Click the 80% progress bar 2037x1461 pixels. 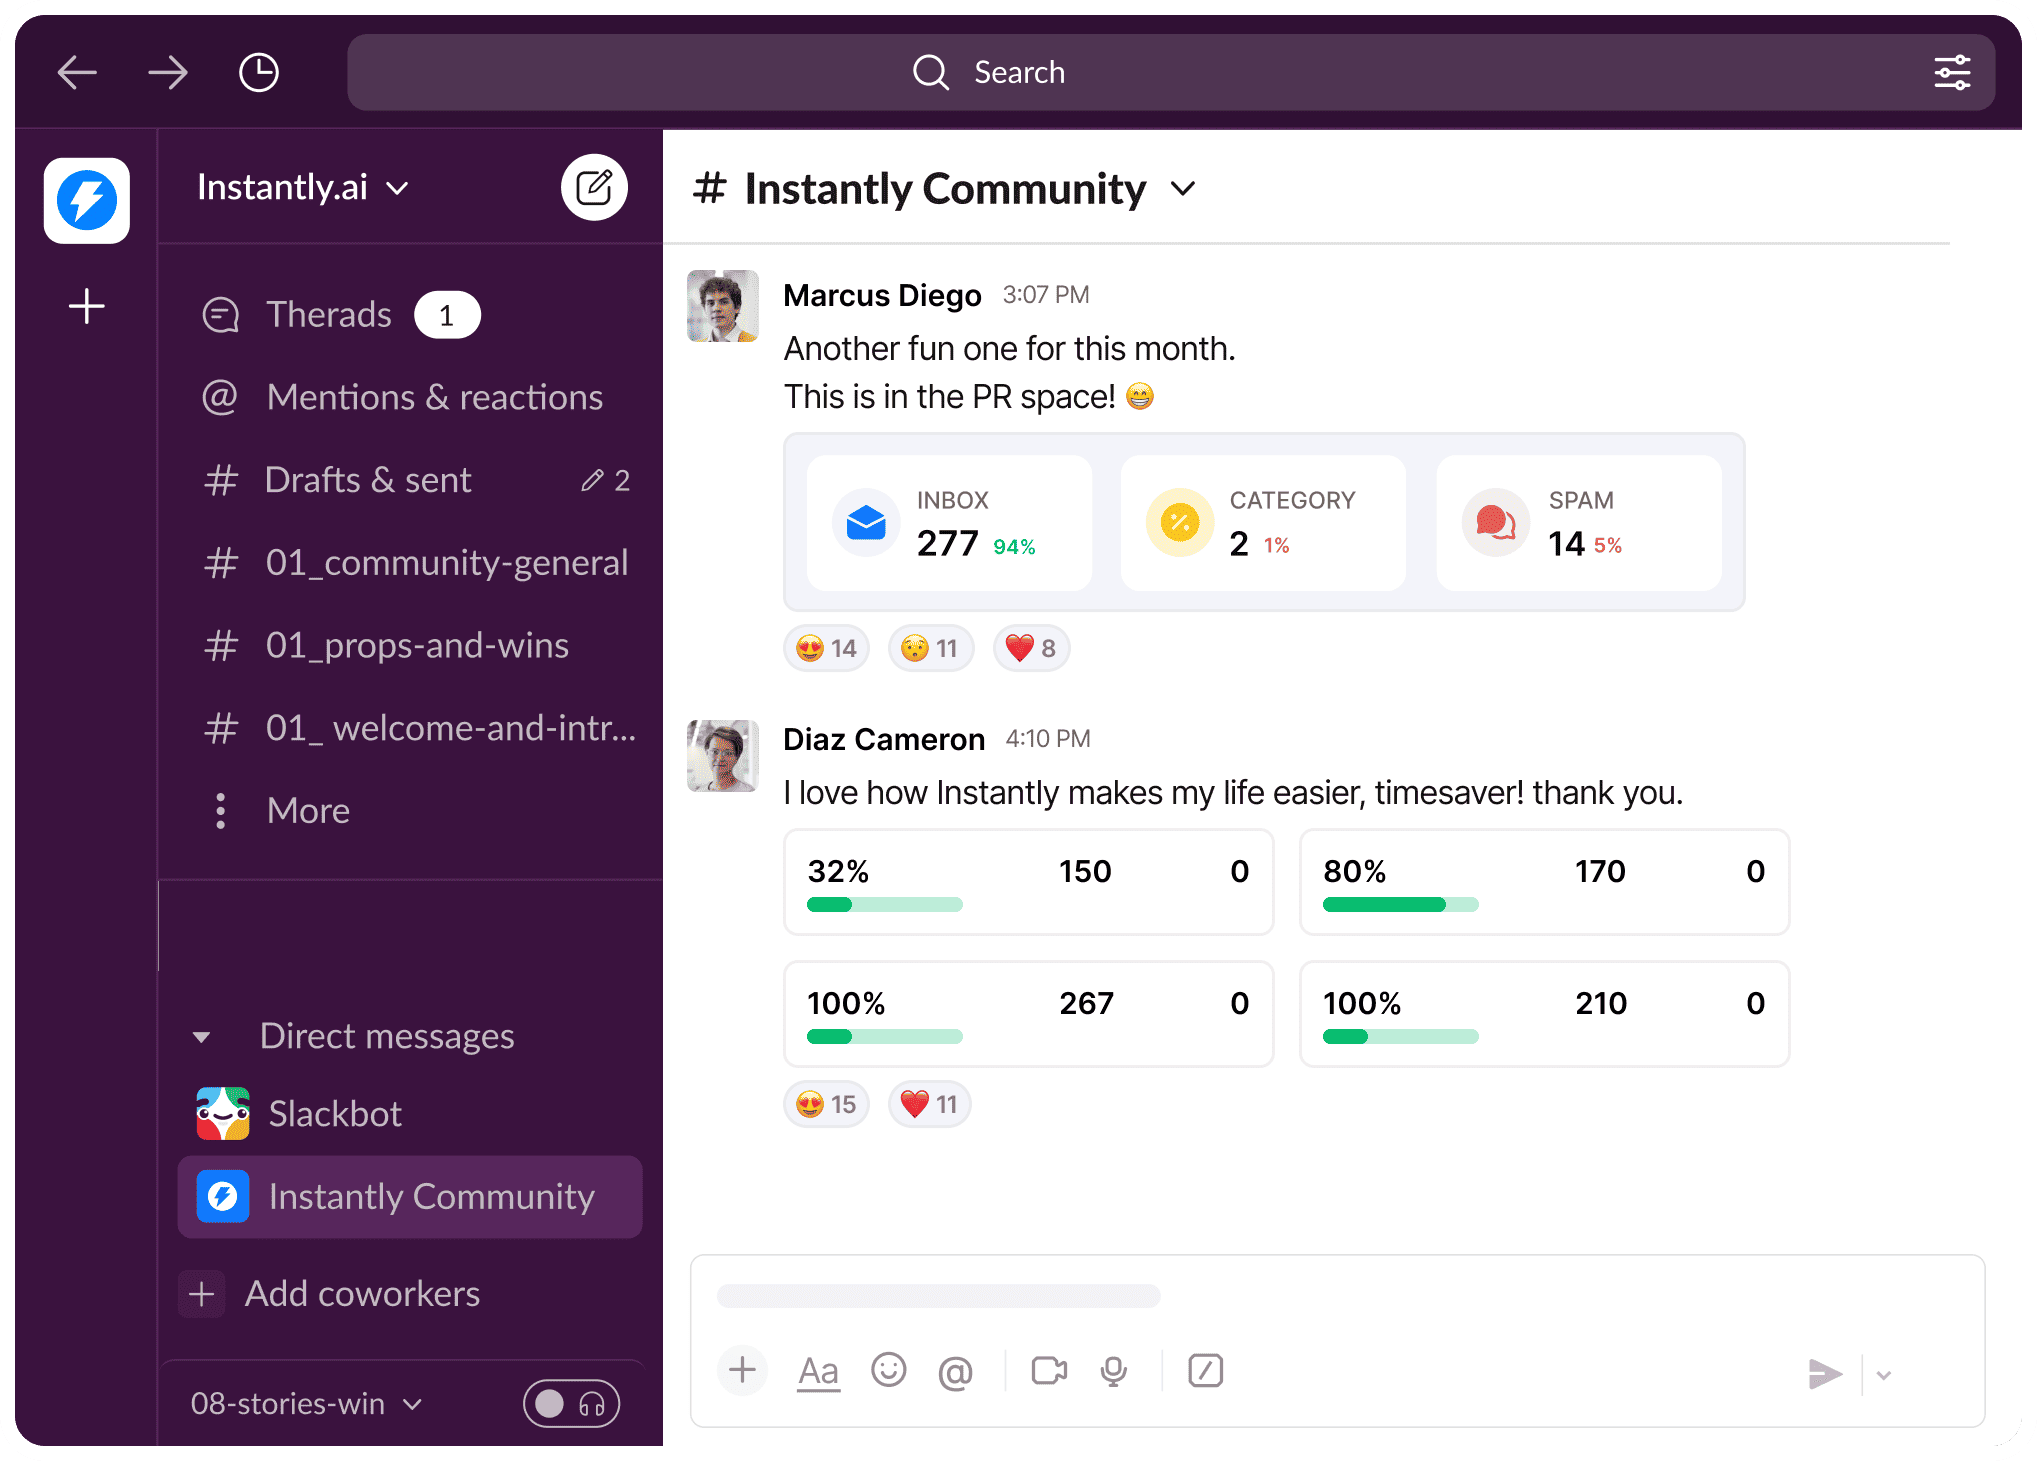pos(1399,905)
